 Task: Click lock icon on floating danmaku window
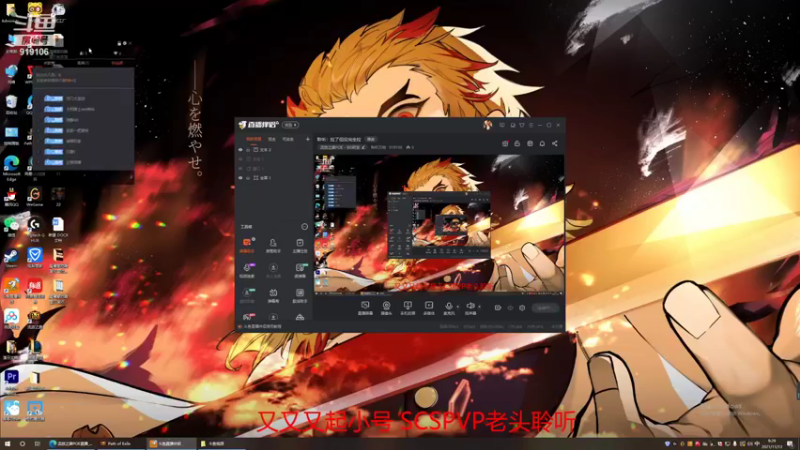pos(119,43)
